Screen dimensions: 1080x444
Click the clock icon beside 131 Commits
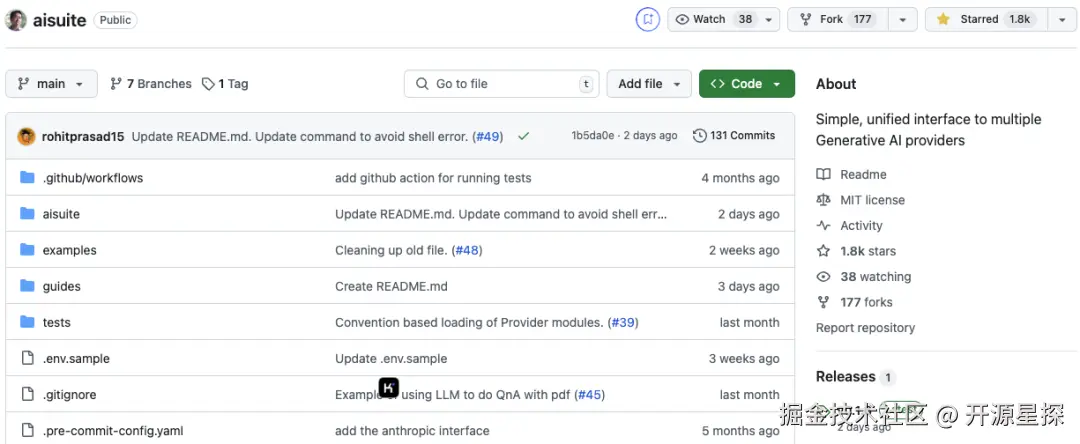click(700, 136)
